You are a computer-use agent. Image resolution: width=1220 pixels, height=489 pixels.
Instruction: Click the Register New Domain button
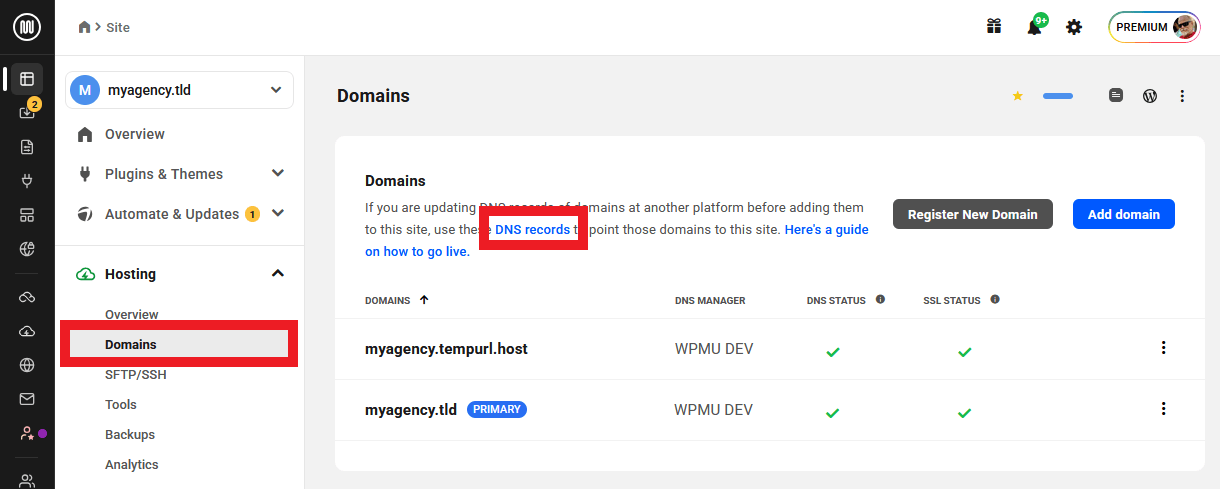973,214
